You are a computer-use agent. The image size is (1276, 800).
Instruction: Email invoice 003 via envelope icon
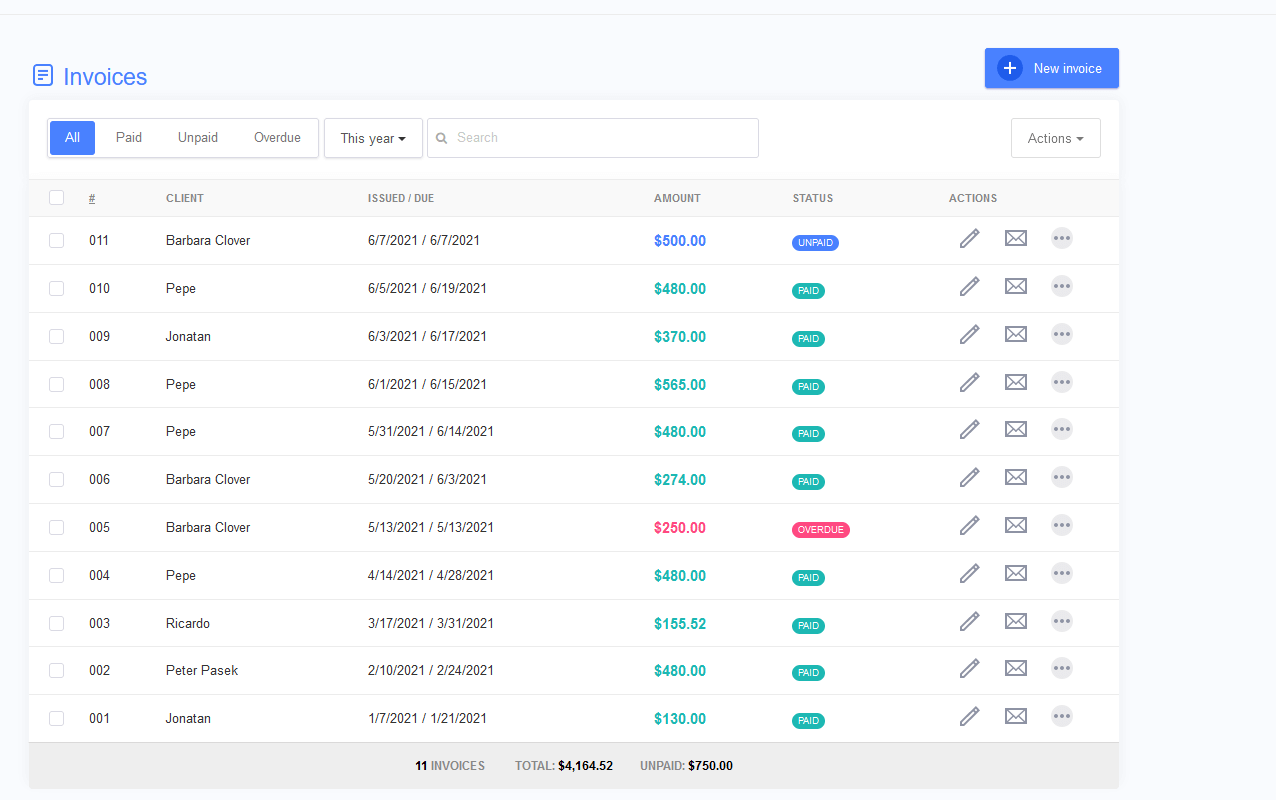(x=1016, y=621)
